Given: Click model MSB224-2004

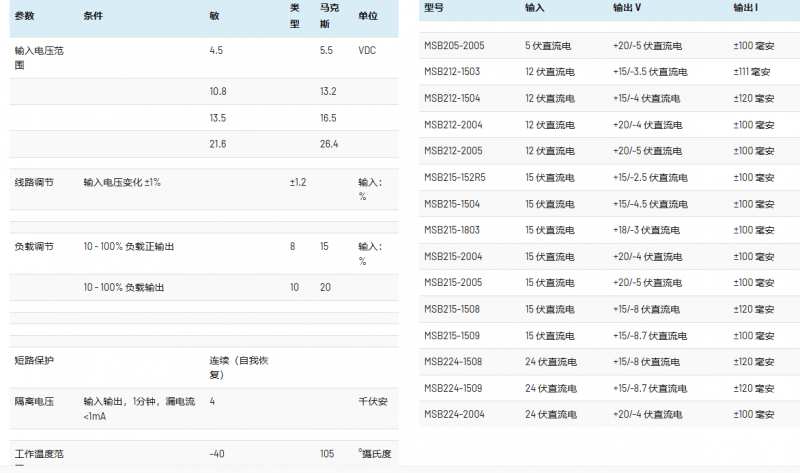Looking at the screenshot, I should pos(454,414).
